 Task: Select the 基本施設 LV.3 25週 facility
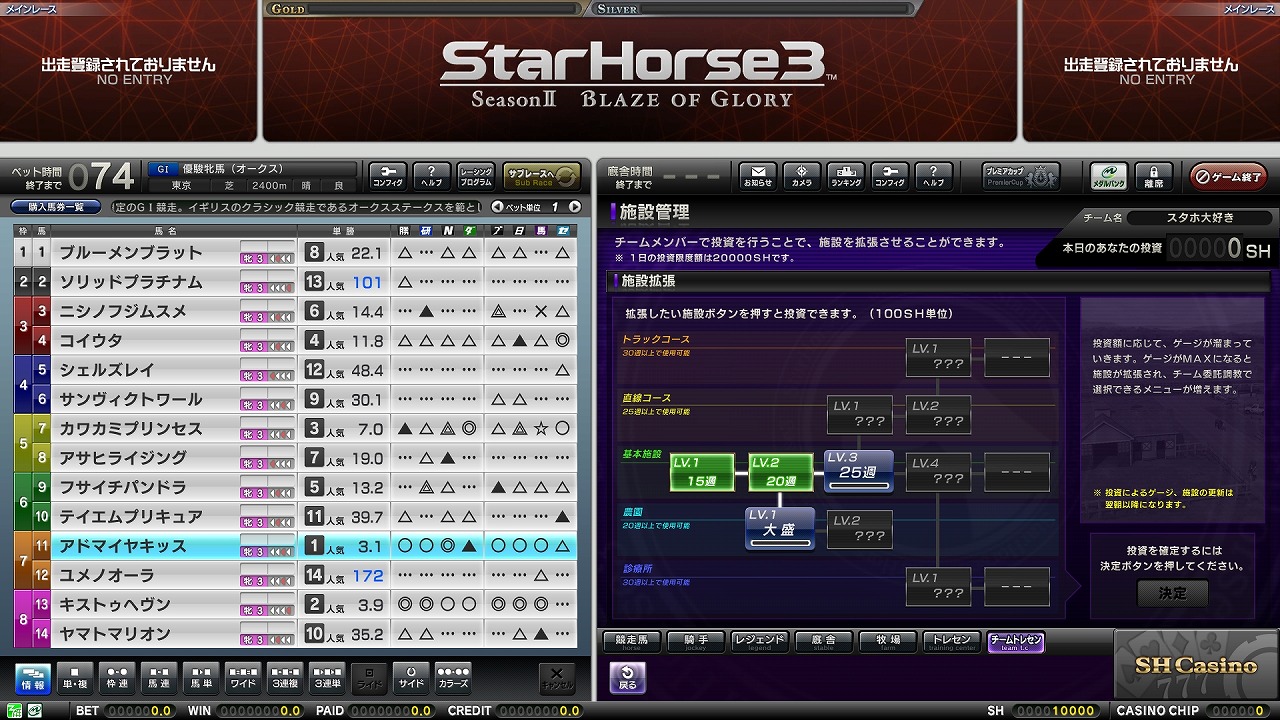[859, 470]
